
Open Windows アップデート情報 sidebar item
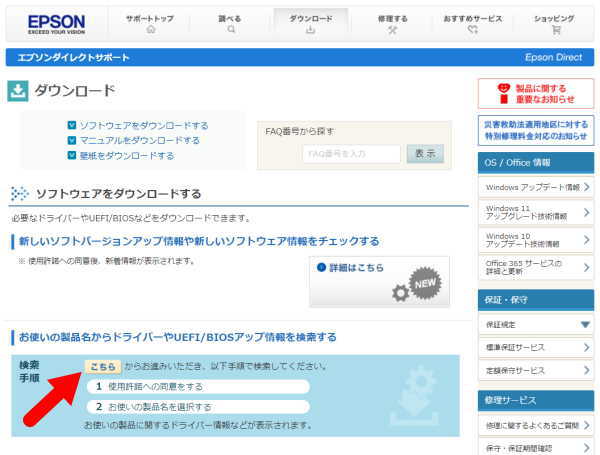pyautogui.click(x=537, y=187)
